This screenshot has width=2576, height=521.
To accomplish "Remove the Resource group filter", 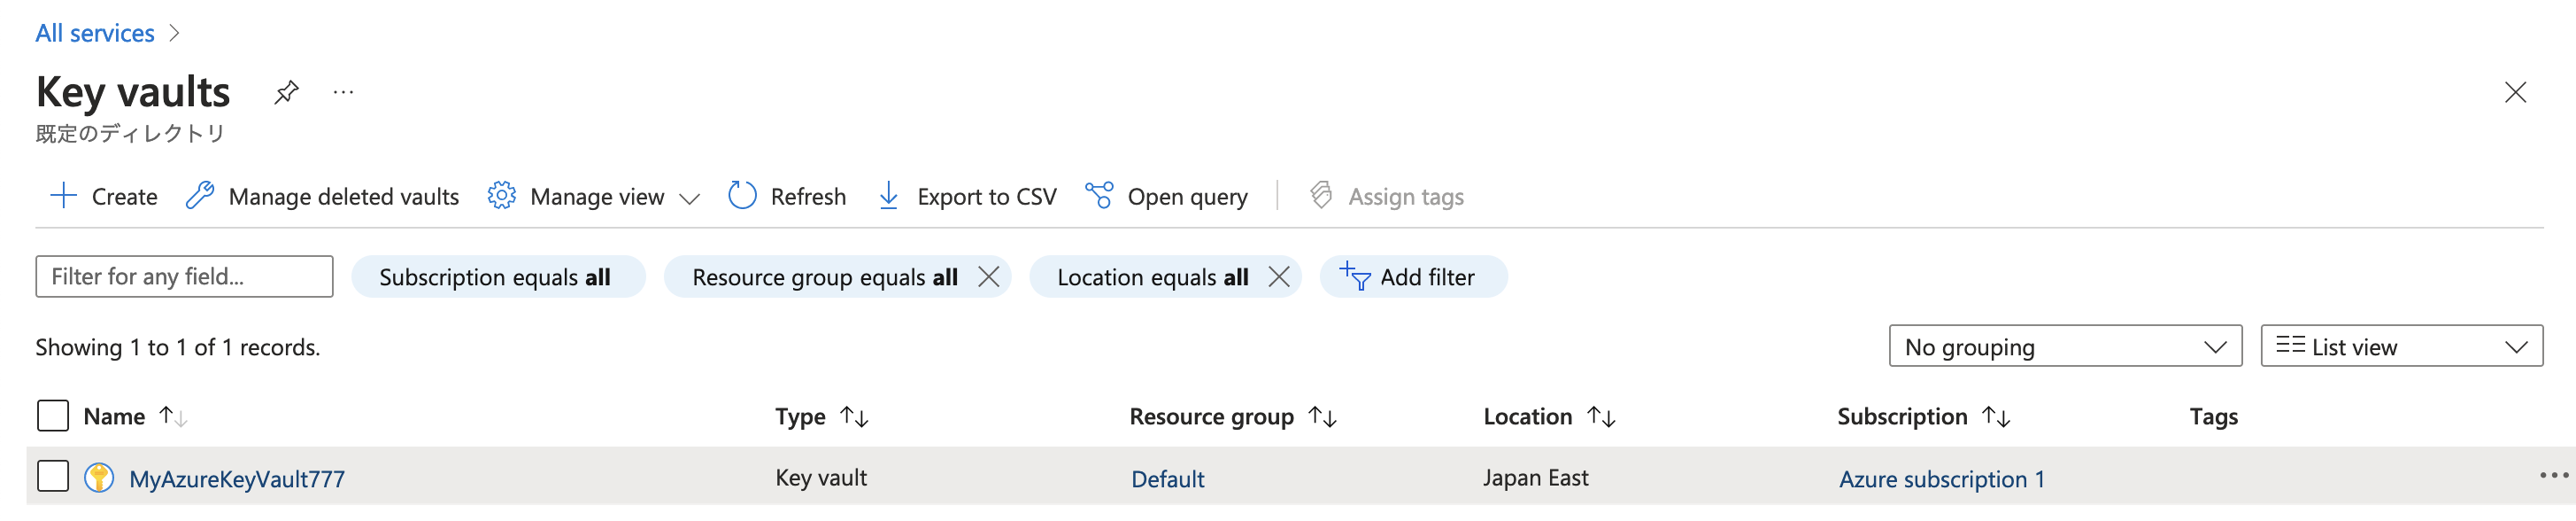I will pyautogui.click(x=988, y=277).
